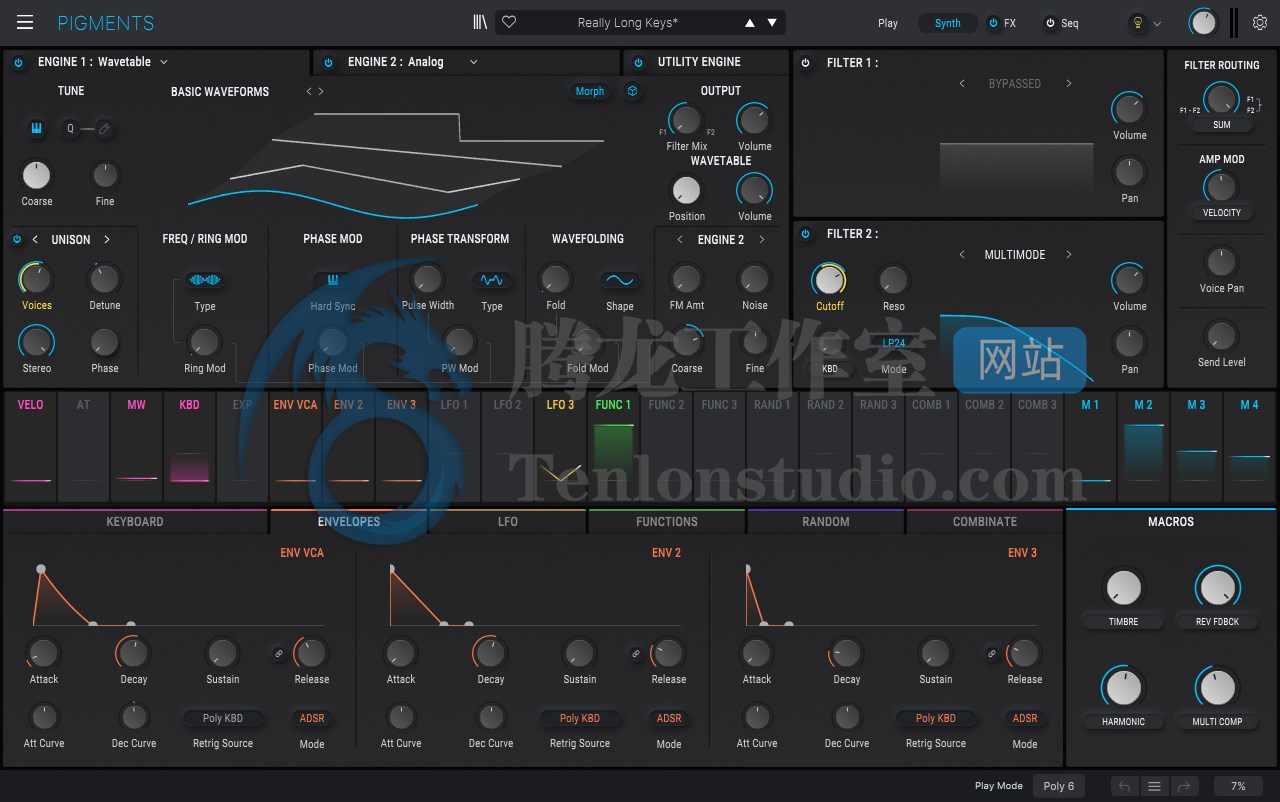Click the redo arrow icon

pos(1184,786)
